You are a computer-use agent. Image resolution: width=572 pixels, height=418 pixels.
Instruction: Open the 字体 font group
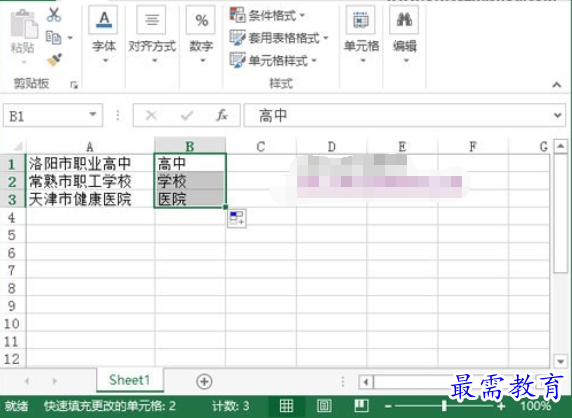[104, 35]
